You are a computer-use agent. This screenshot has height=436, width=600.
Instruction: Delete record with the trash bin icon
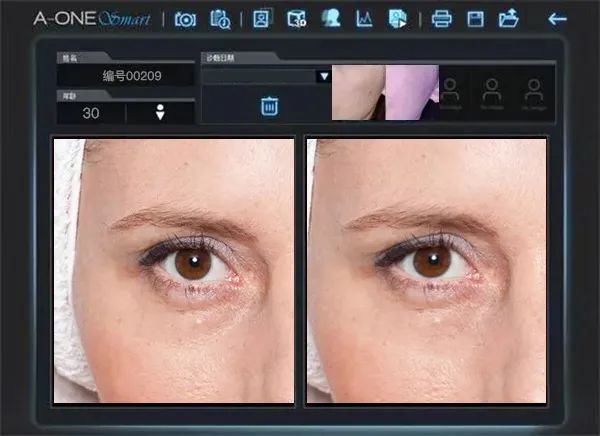[x=268, y=106]
